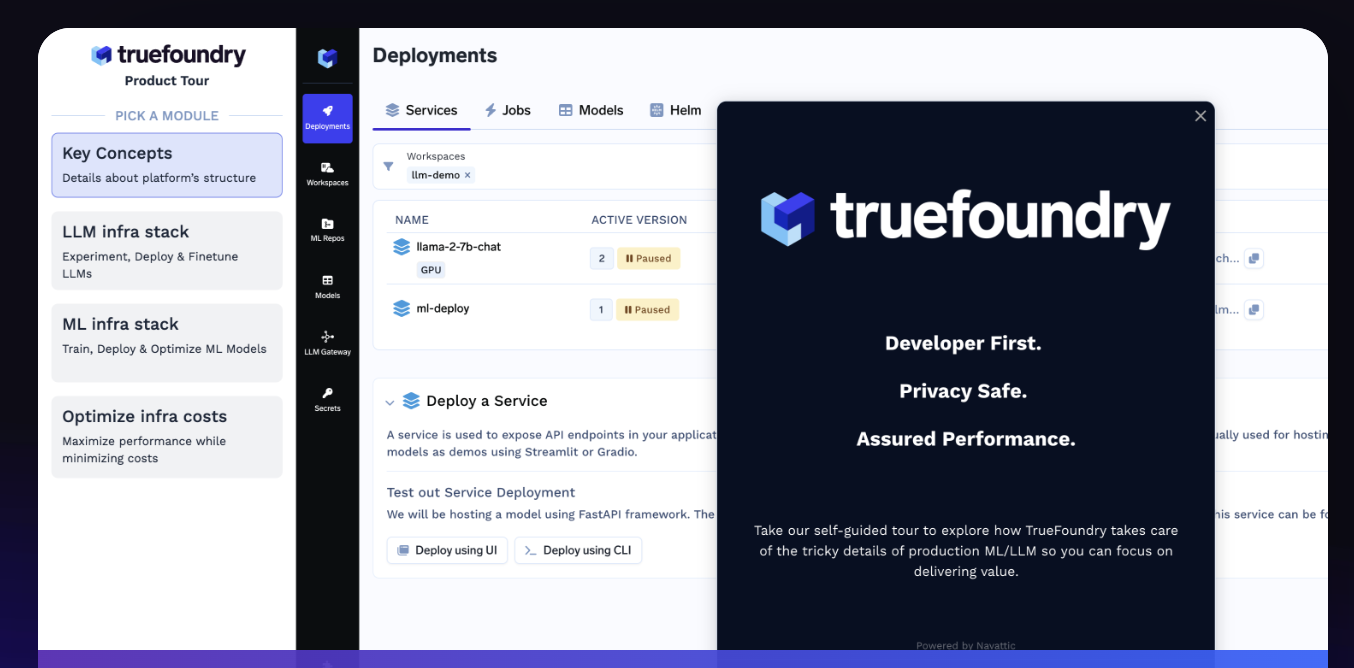The height and width of the screenshot is (668, 1354).
Task: Switch to the Jobs tab
Action: click(507, 110)
